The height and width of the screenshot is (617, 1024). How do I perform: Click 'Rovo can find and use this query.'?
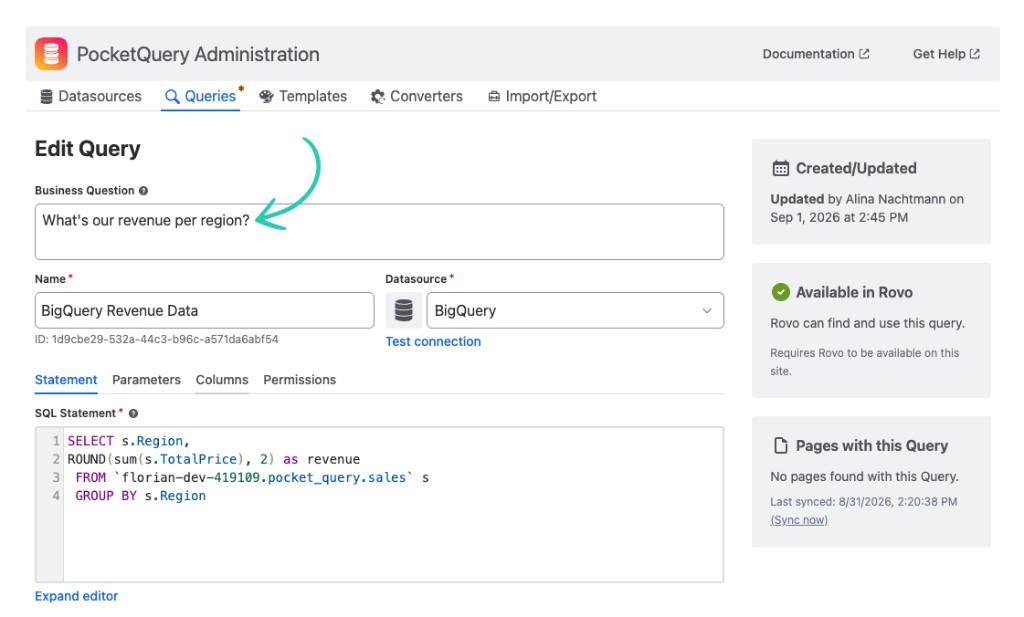pyautogui.click(x=867, y=323)
